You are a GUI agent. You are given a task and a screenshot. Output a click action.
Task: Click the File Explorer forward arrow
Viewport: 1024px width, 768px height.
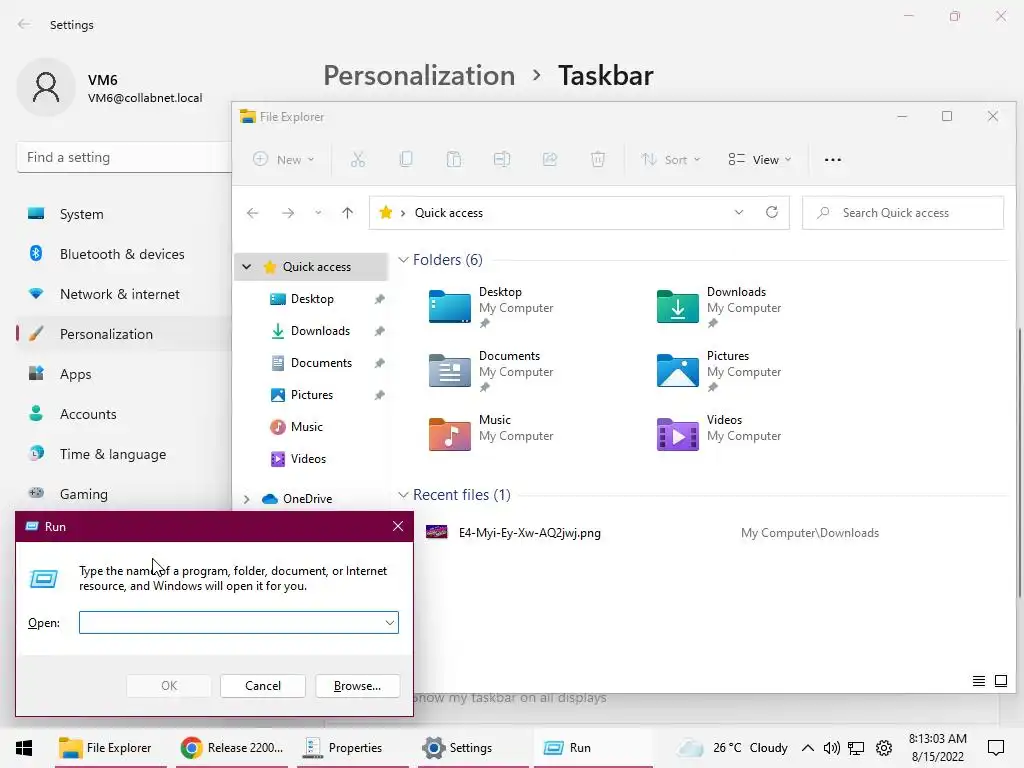[x=288, y=213]
